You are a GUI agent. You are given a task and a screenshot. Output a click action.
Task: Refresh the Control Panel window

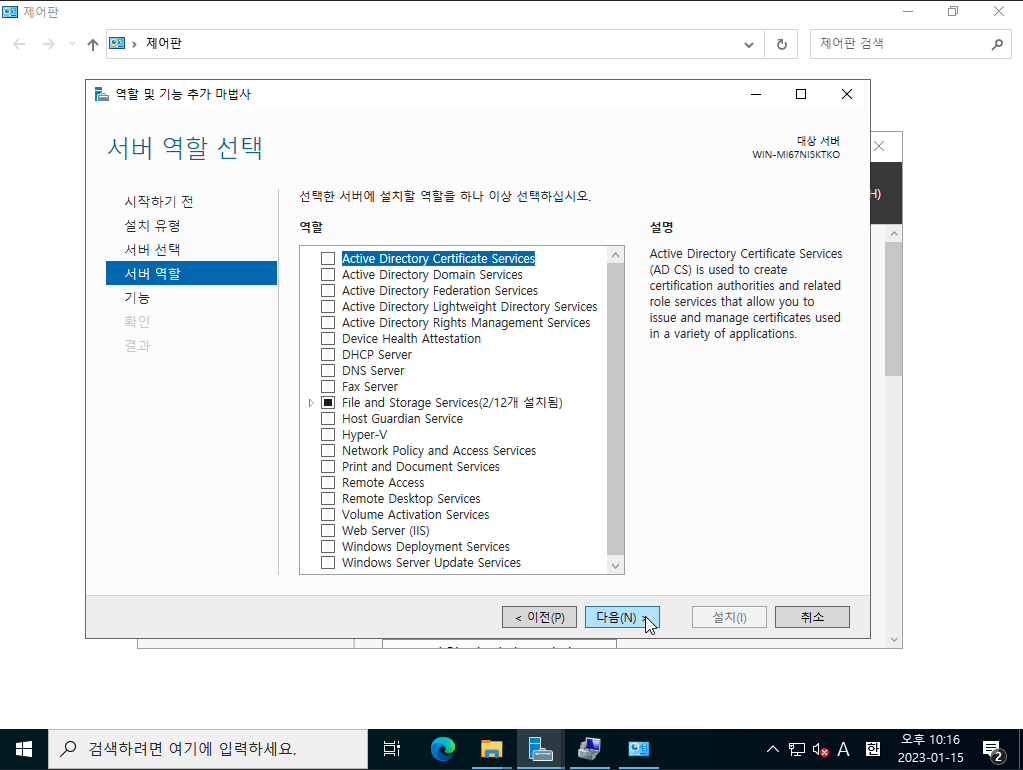pos(782,44)
